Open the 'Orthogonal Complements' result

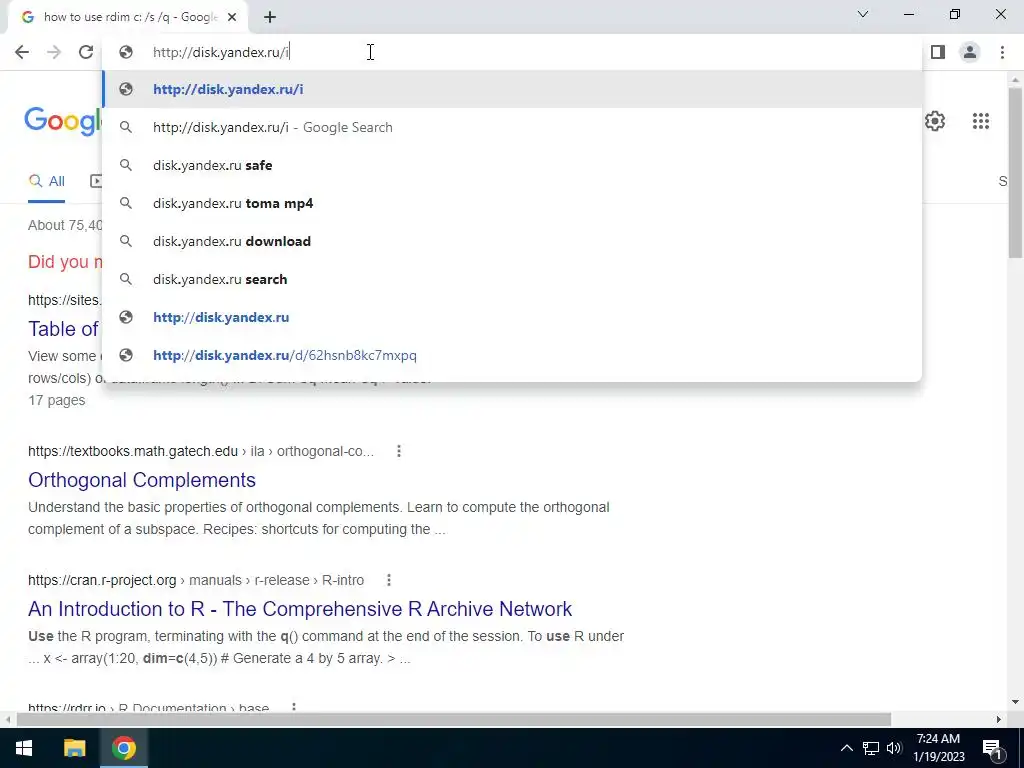142,480
